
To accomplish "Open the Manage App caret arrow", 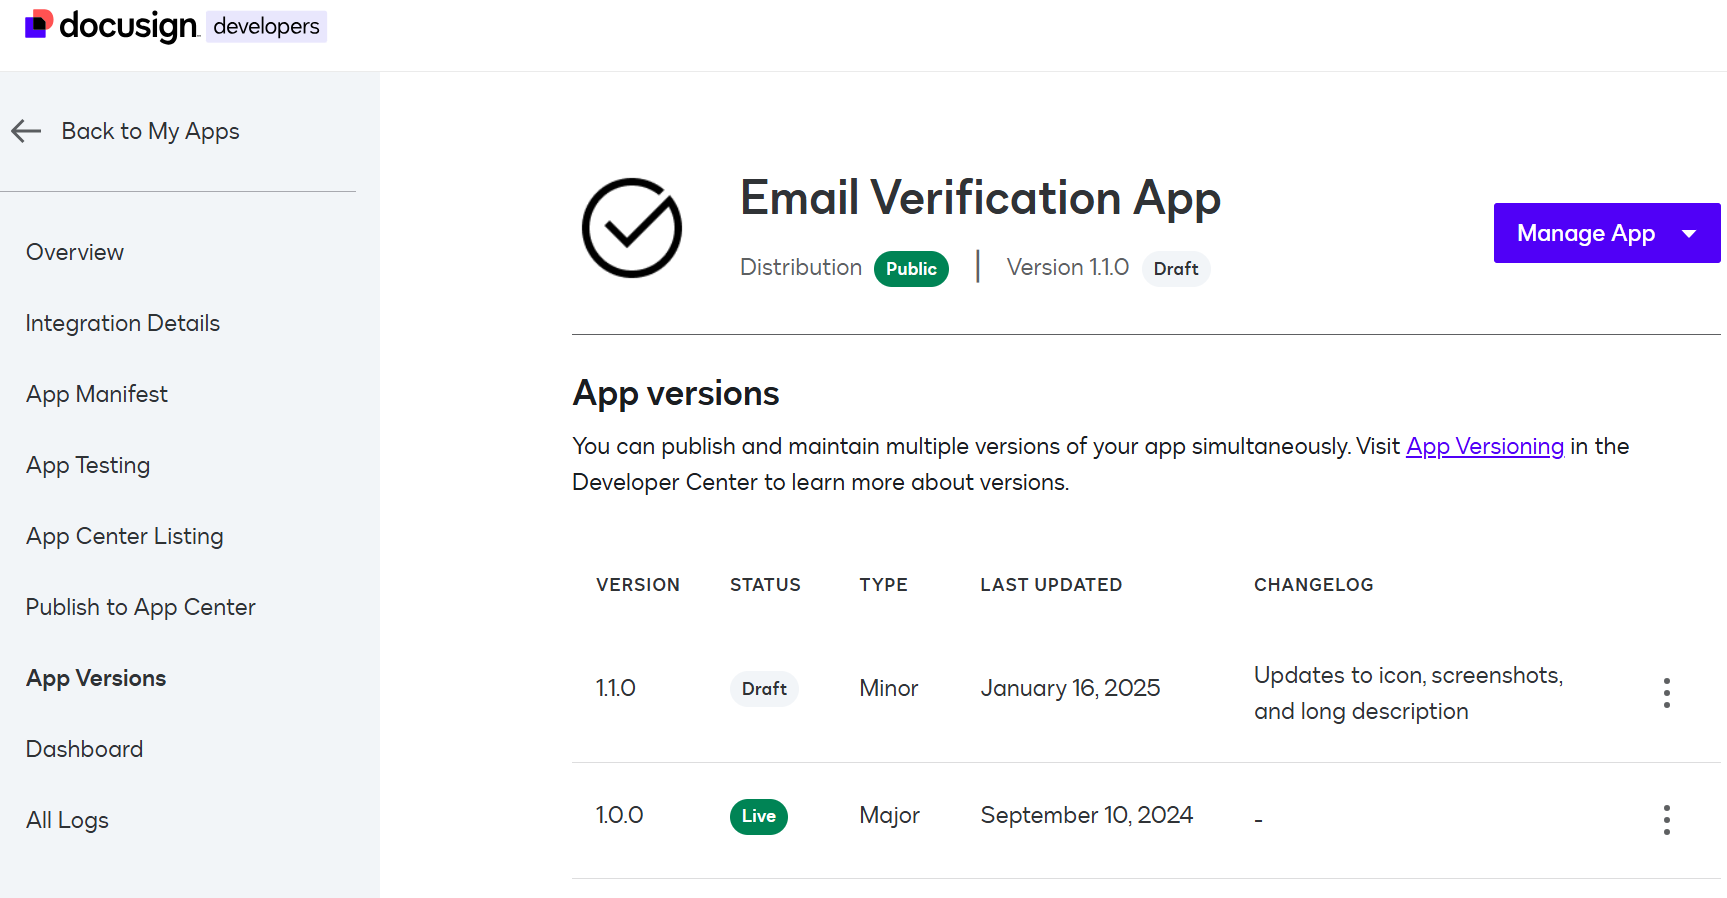I will click(1689, 232).
